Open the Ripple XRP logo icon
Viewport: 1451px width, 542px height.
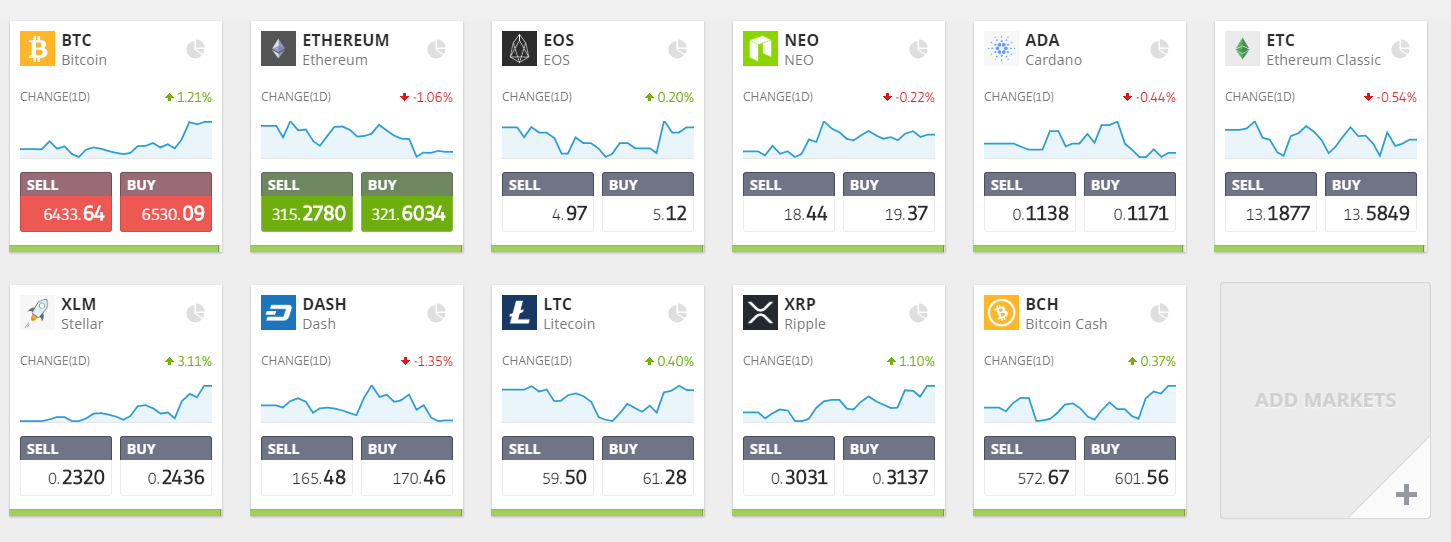click(760, 313)
